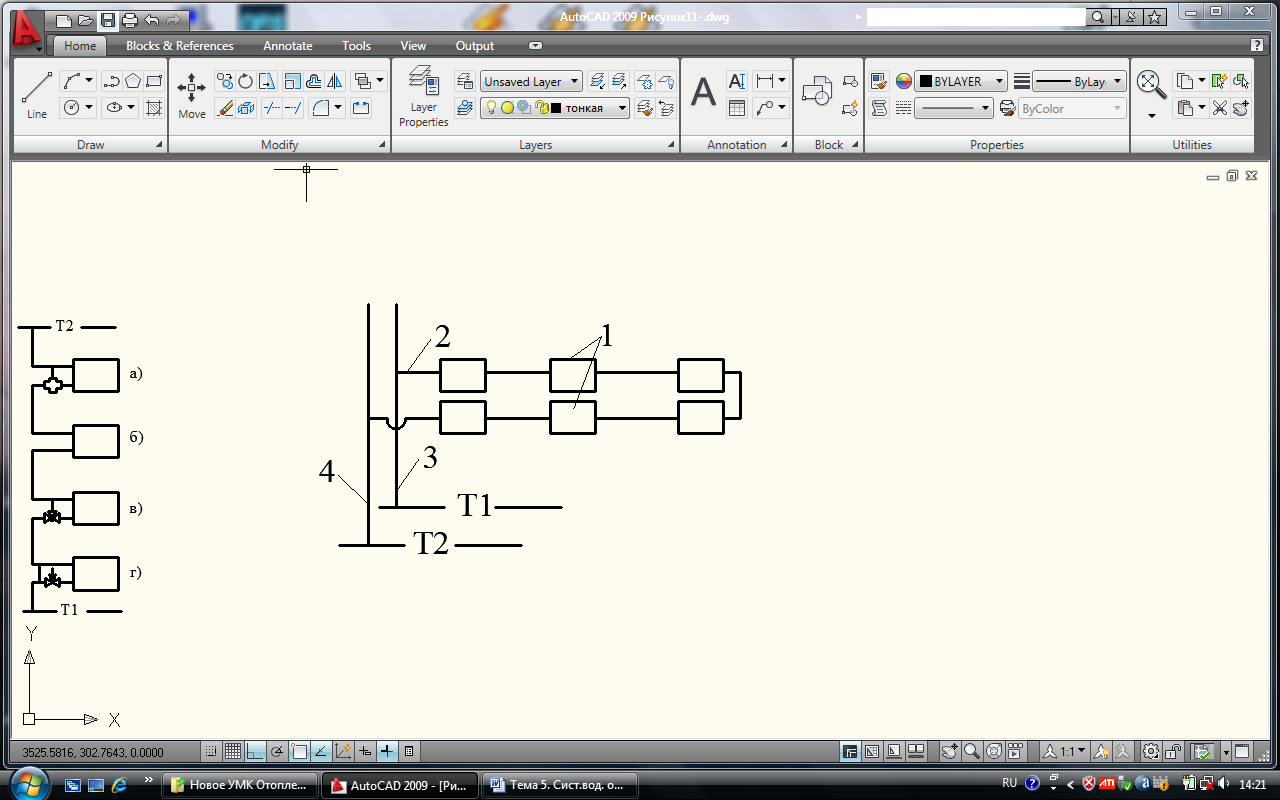Toggle Snap mode in status bar
Image resolution: width=1280 pixels, height=800 pixels.
[x=212, y=751]
